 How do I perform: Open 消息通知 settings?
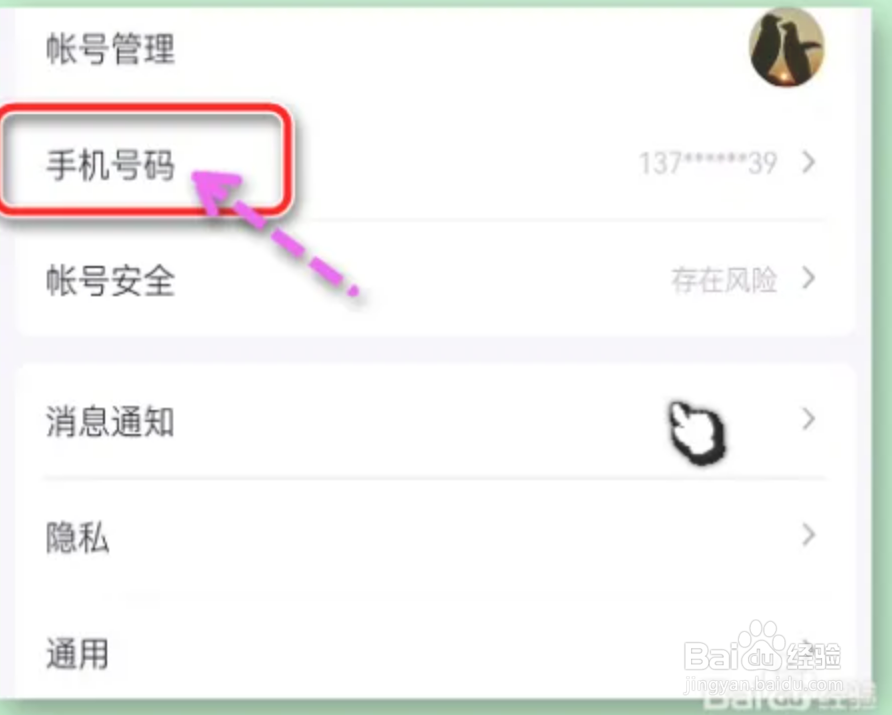[435, 421]
